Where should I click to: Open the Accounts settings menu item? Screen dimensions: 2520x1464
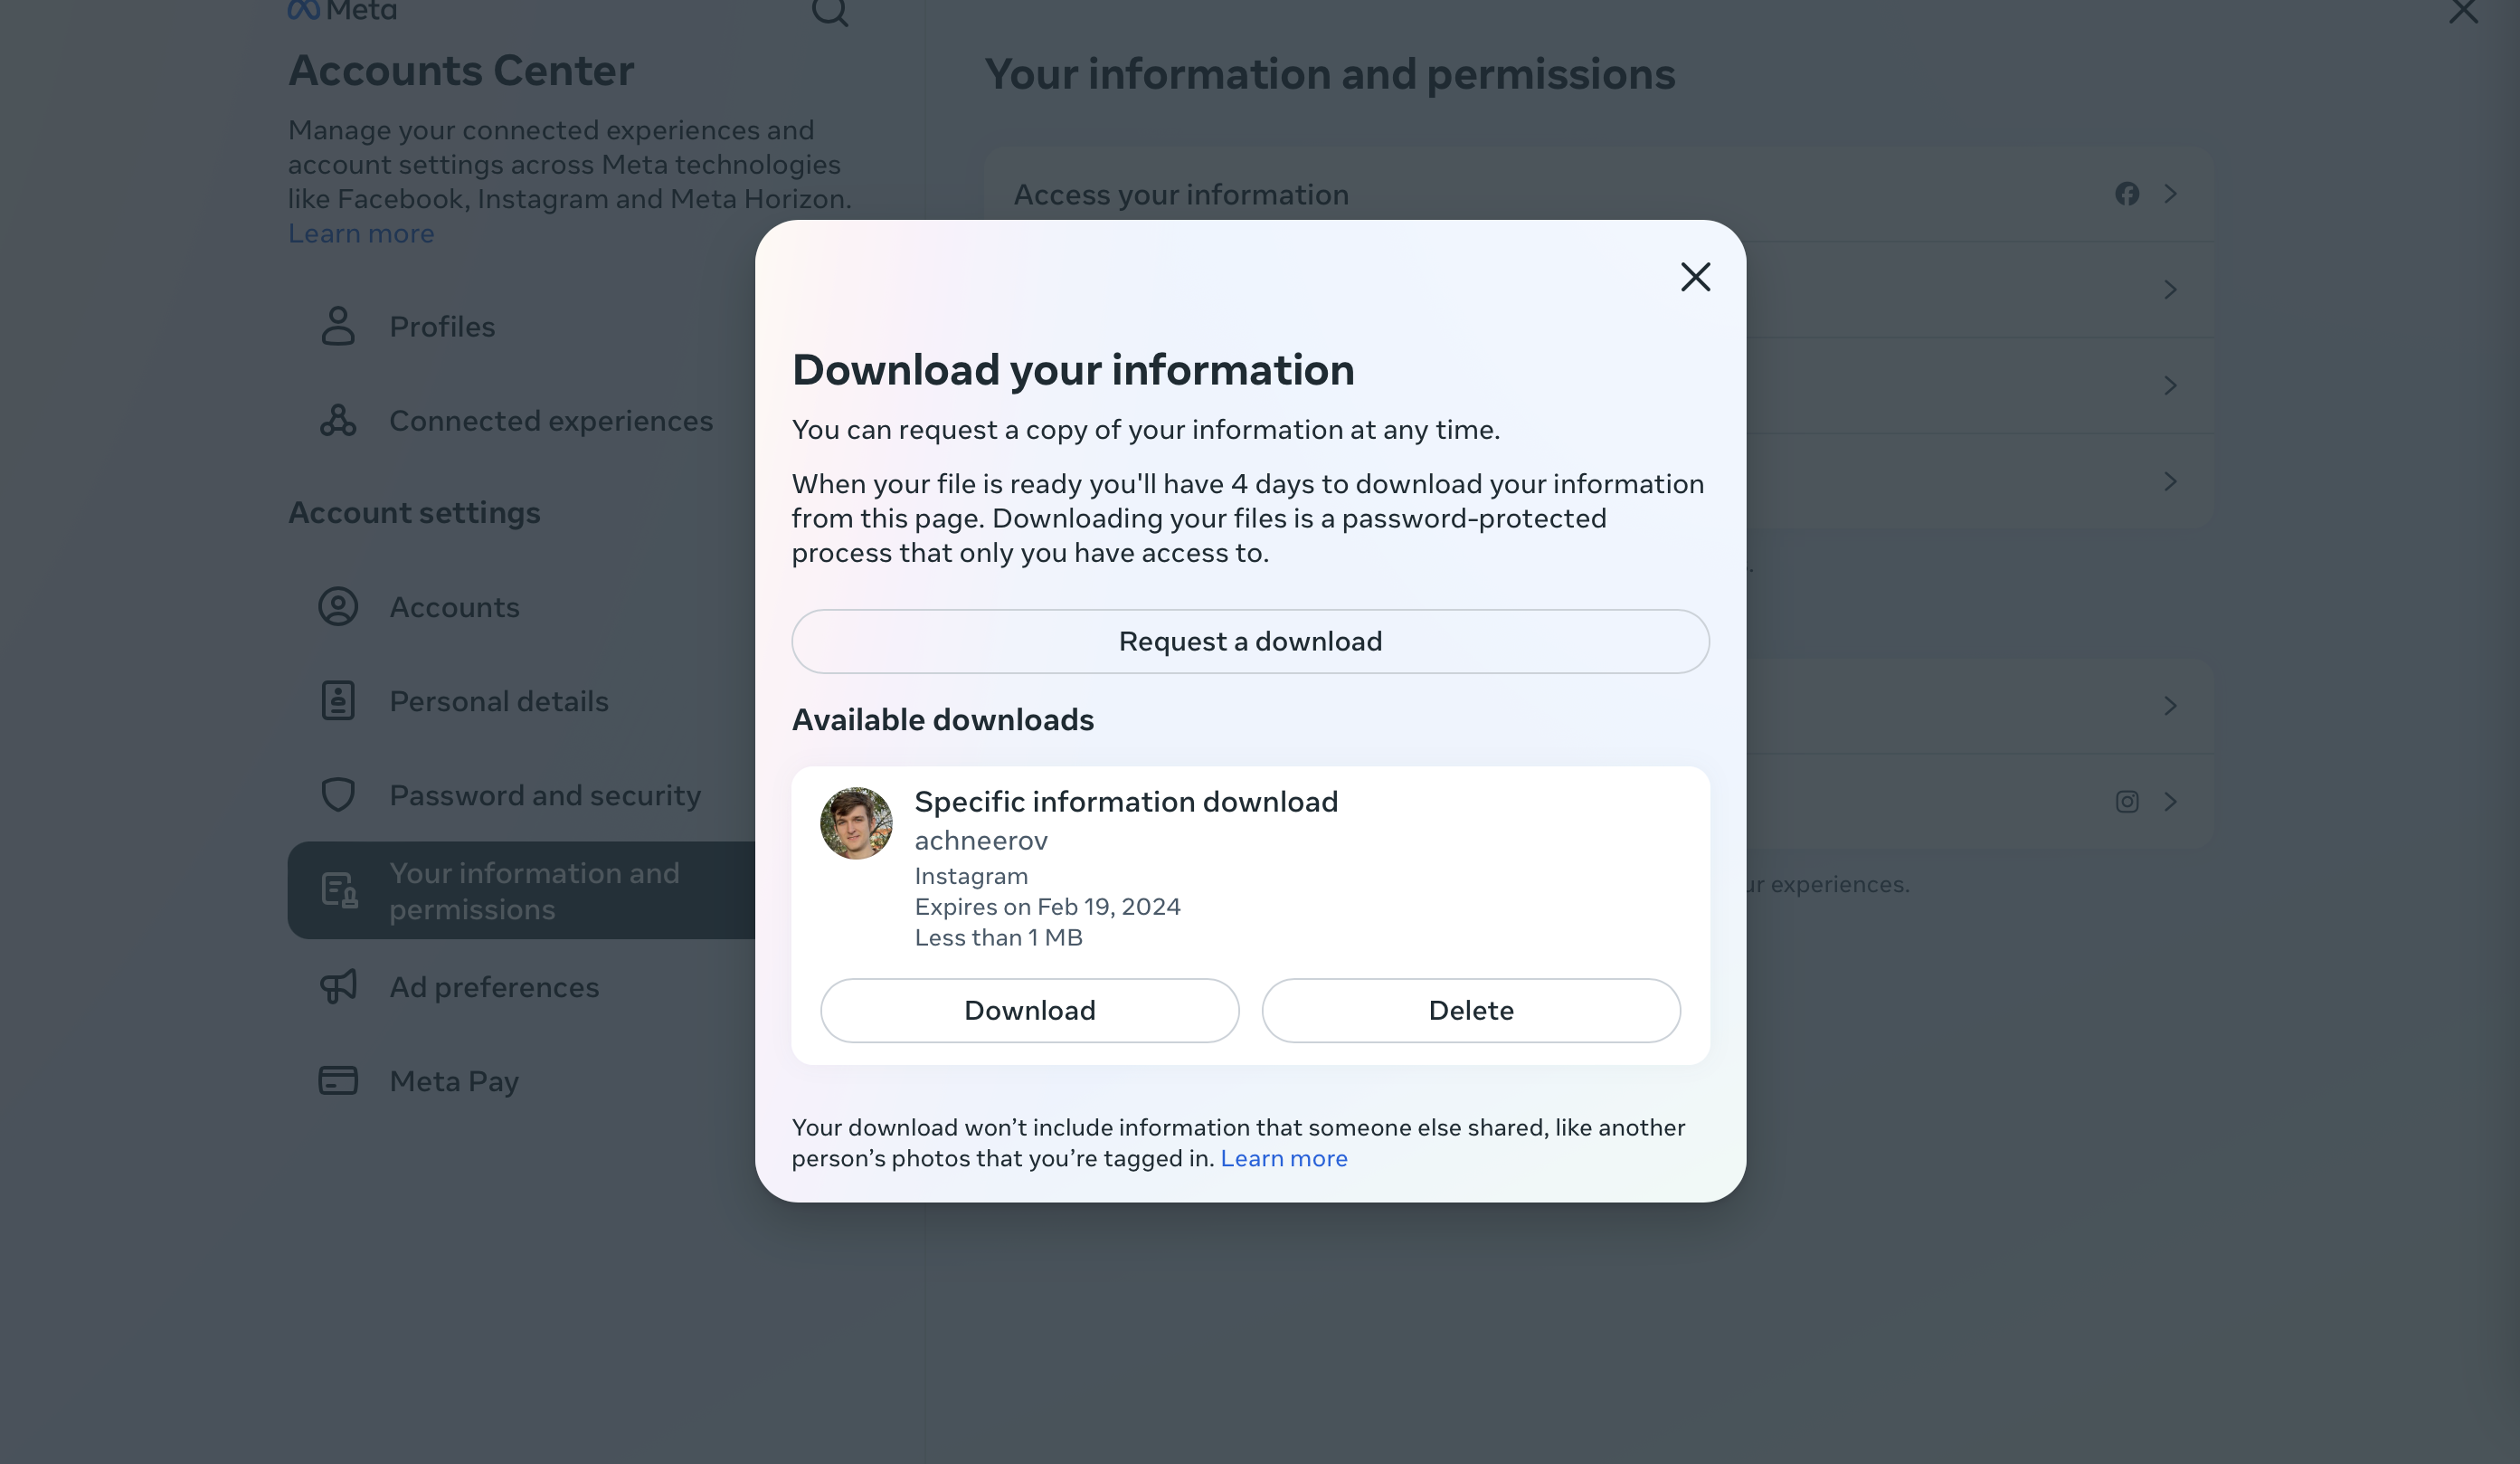tap(454, 607)
